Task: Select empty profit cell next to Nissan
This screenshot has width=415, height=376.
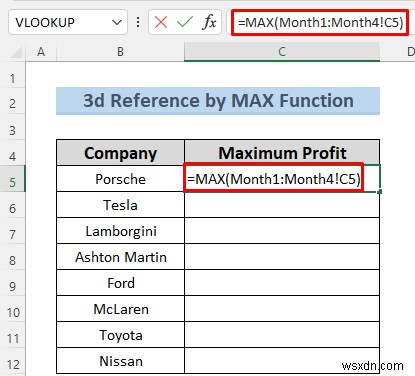Action: click(282, 361)
